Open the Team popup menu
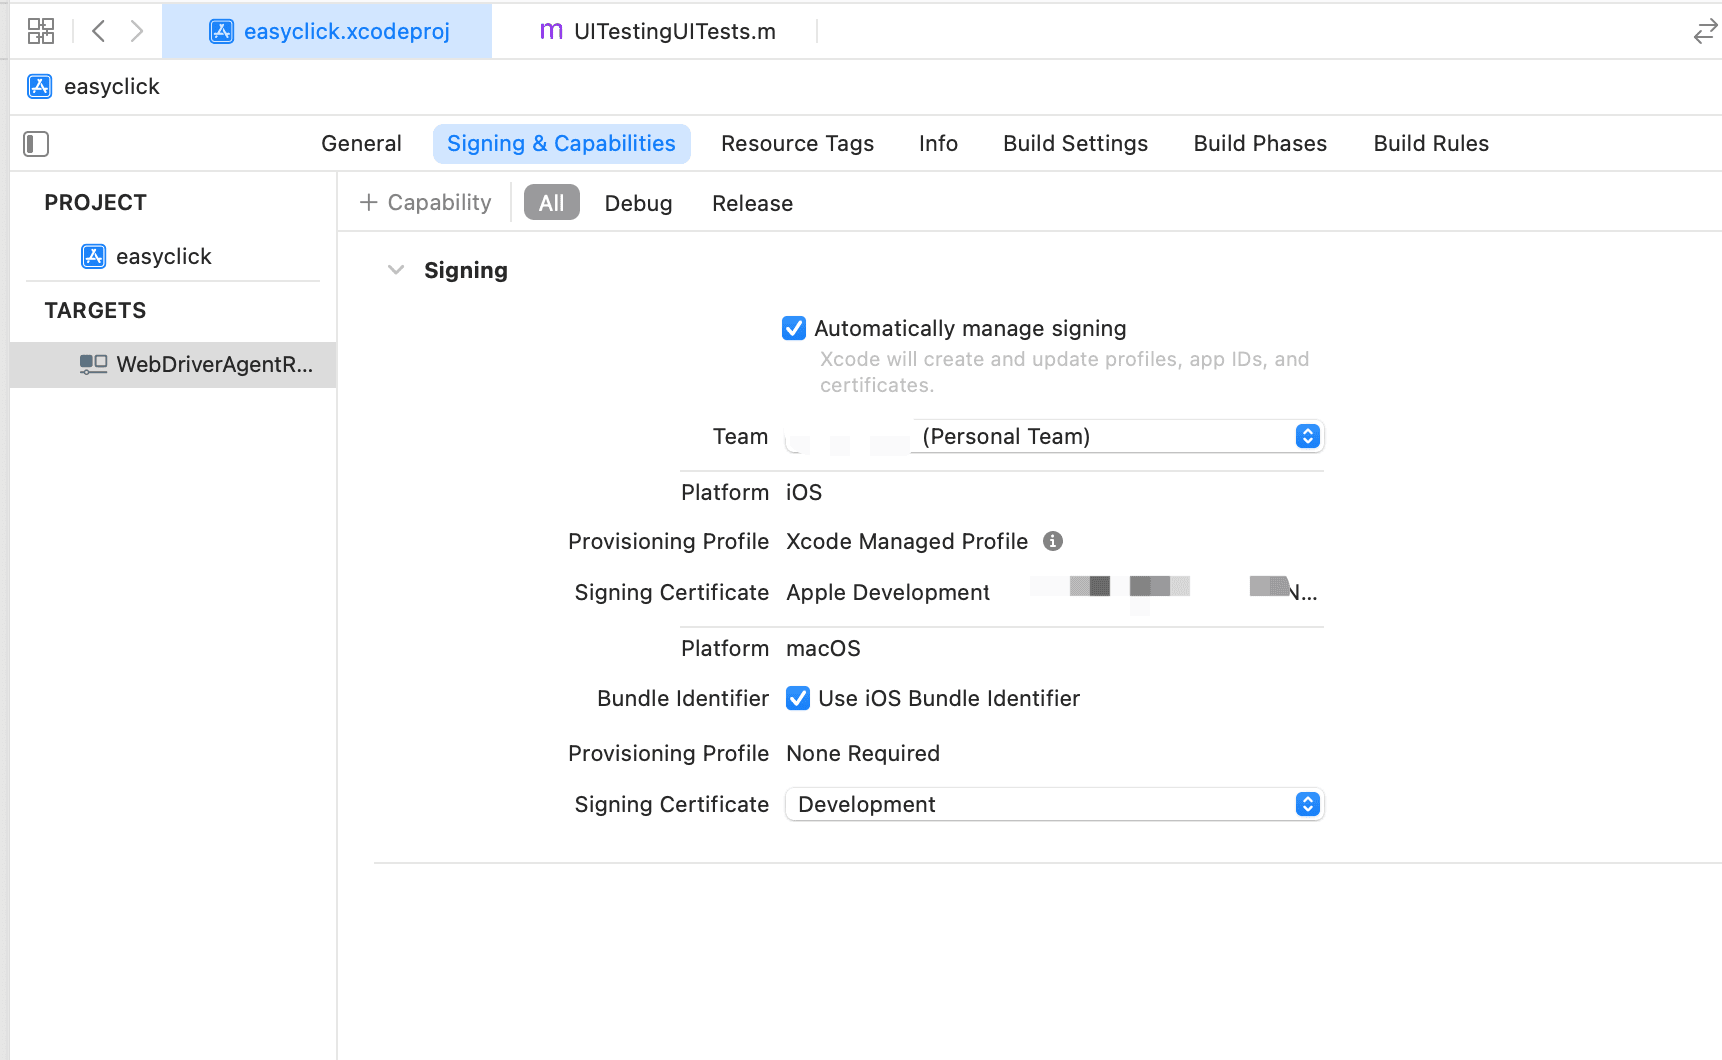Screen dimensions: 1722x1060 pyautogui.click(x=1054, y=436)
